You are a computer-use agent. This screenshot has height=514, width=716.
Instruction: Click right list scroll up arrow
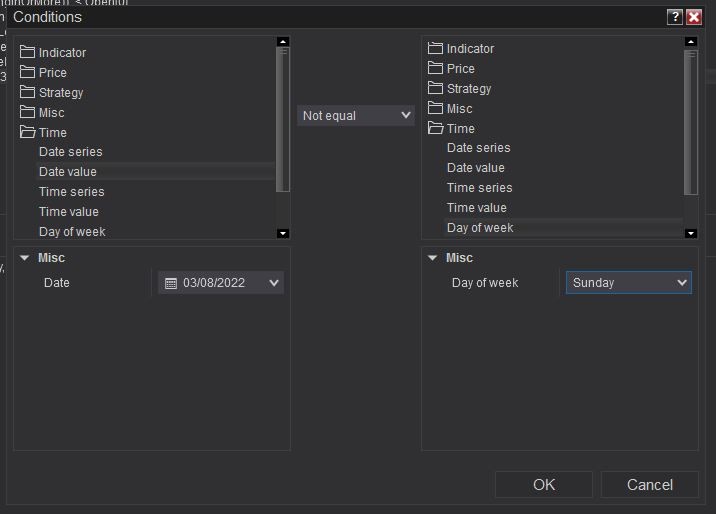(x=691, y=42)
